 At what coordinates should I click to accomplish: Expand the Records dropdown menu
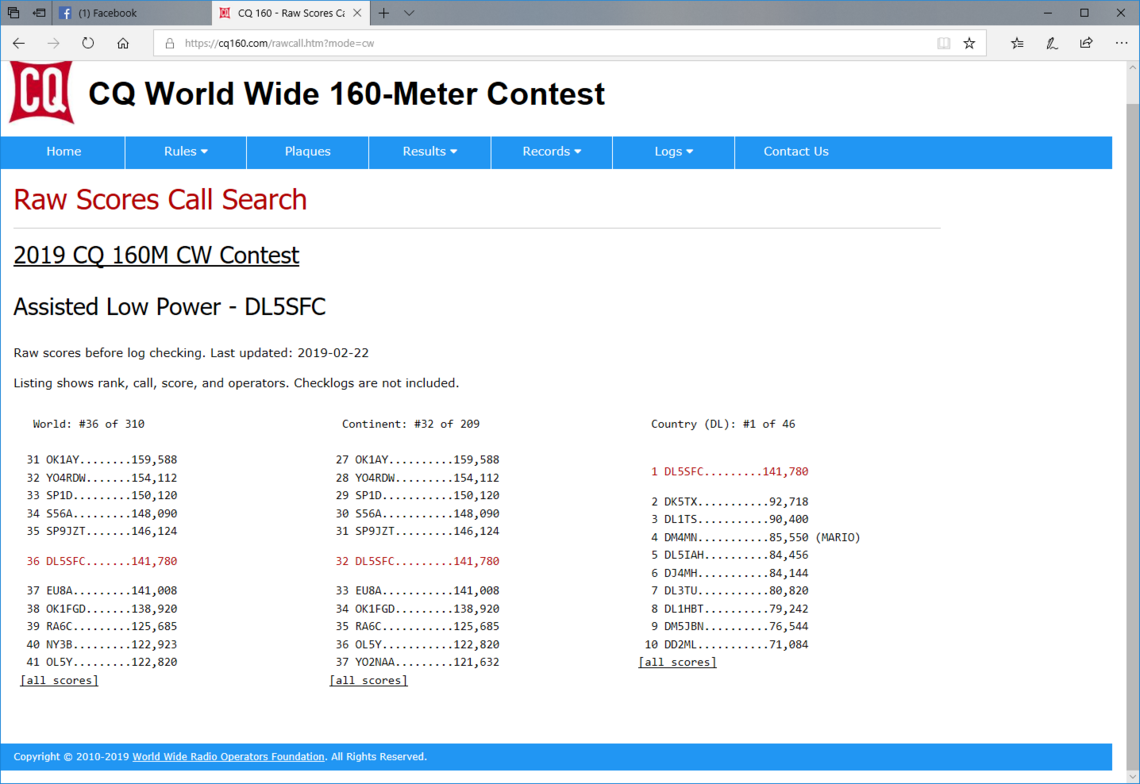tap(551, 152)
